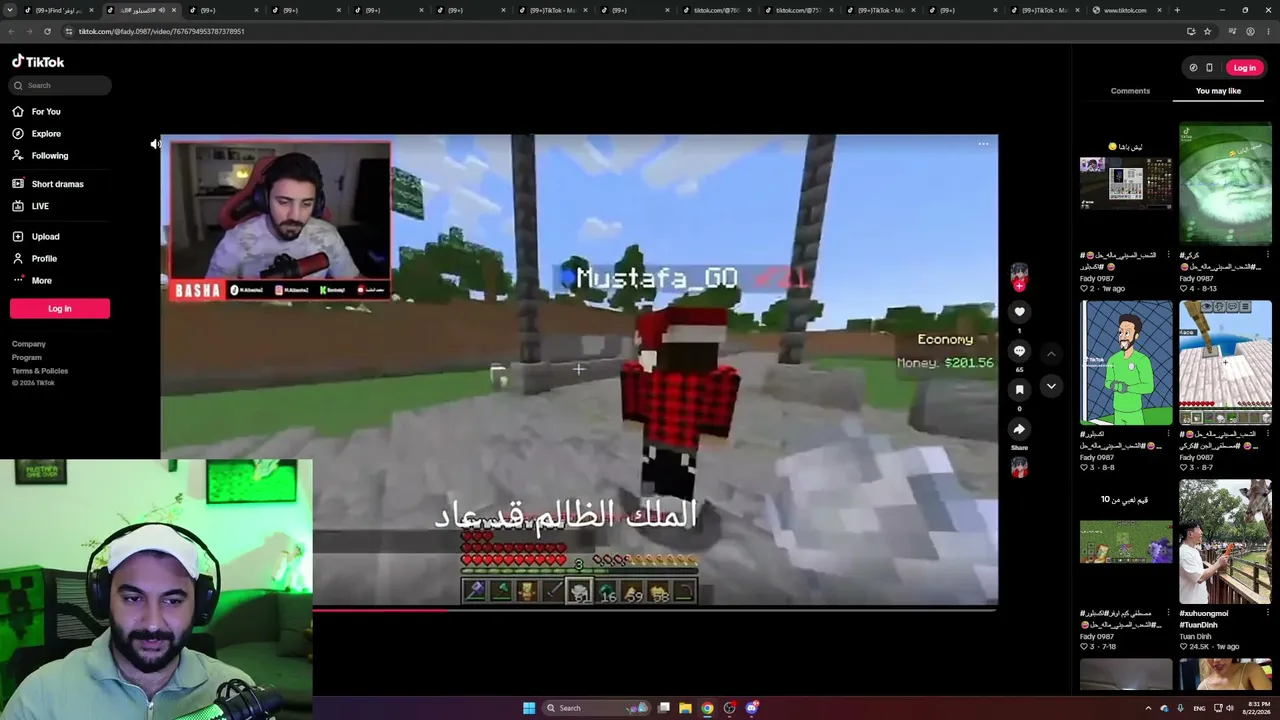Open comments with the speech bubble icon

tap(1019, 351)
